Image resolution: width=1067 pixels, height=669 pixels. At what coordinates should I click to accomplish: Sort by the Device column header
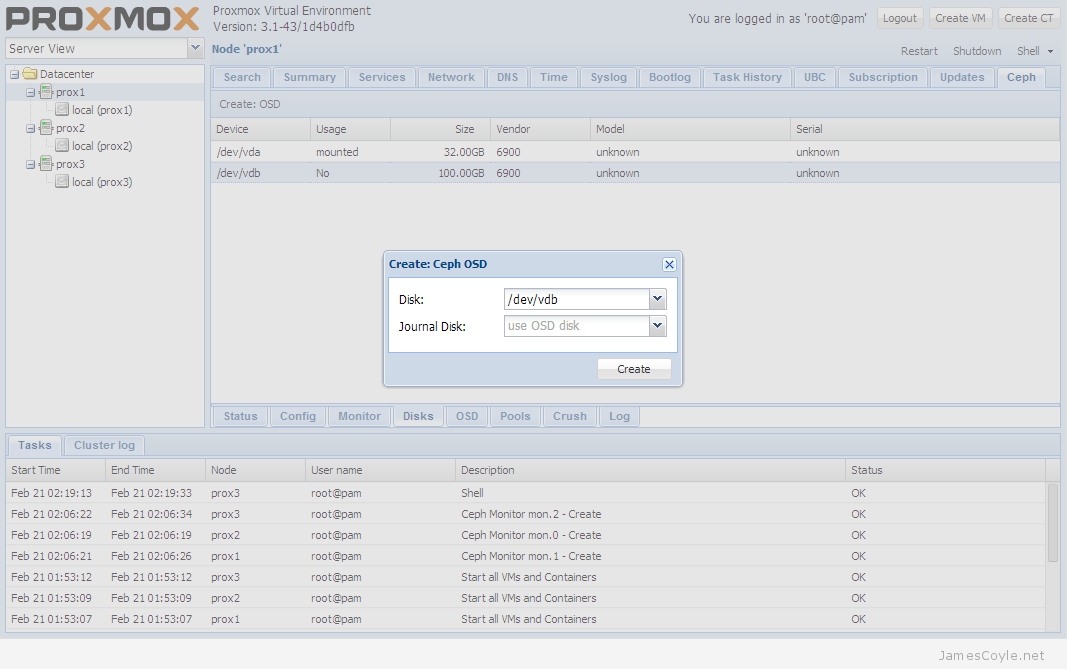(x=261, y=129)
